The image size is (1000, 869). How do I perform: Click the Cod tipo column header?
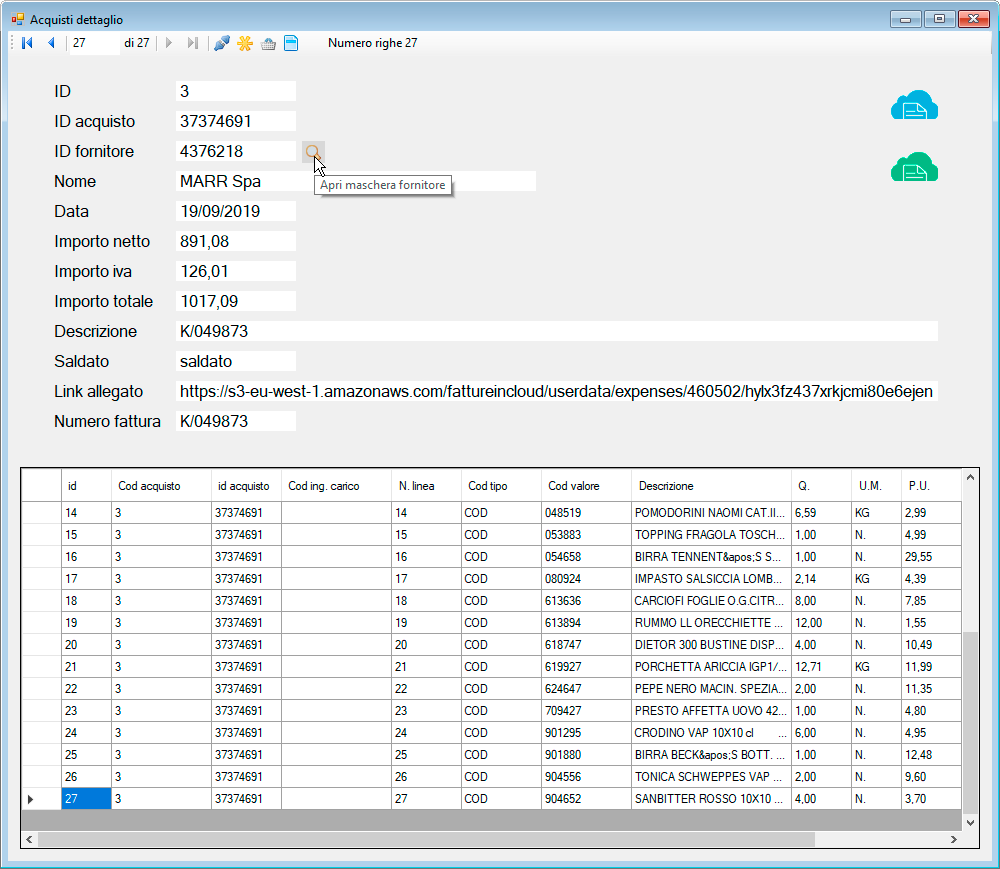tap(501, 486)
